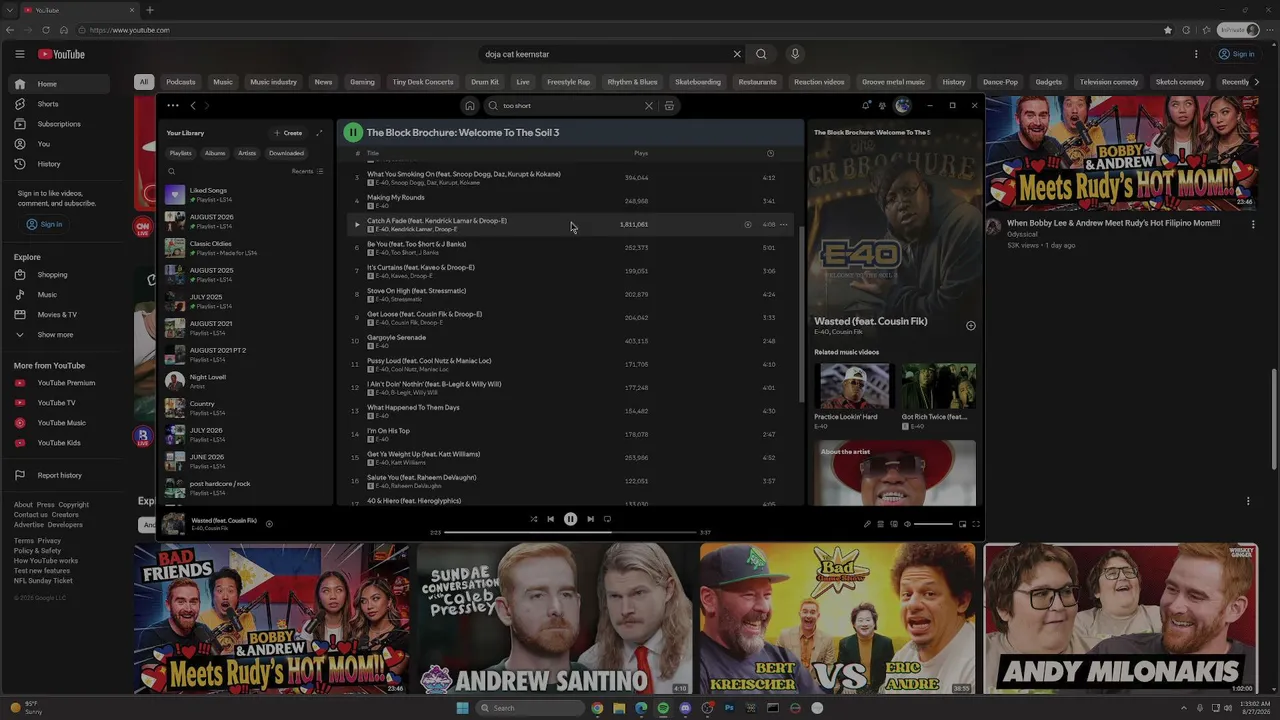Image resolution: width=1280 pixels, height=720 pixels.
Task: Pause playback in the player bar
Action: click(x=570, y=519)
